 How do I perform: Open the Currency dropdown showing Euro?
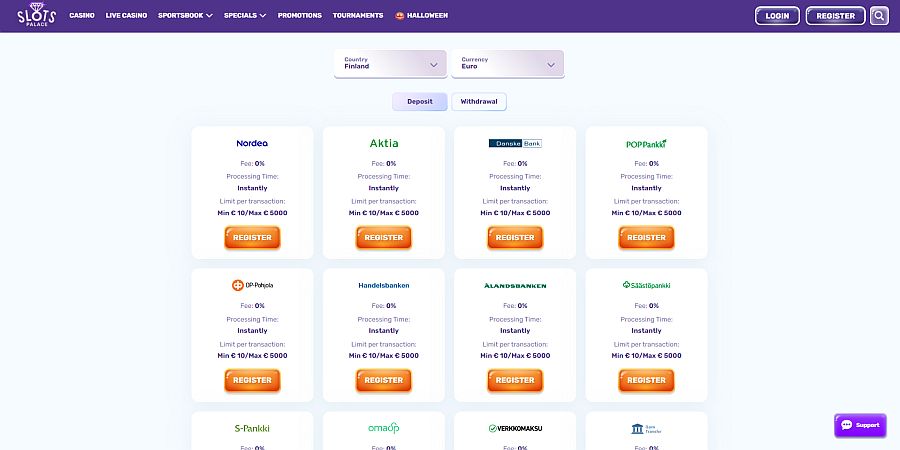point(507,63)
